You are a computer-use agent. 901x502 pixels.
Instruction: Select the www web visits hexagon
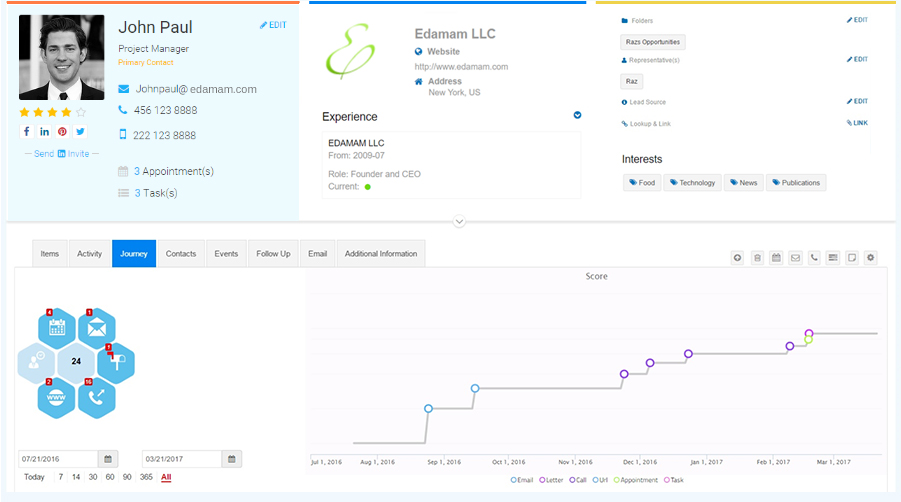[x=57, y=397]
